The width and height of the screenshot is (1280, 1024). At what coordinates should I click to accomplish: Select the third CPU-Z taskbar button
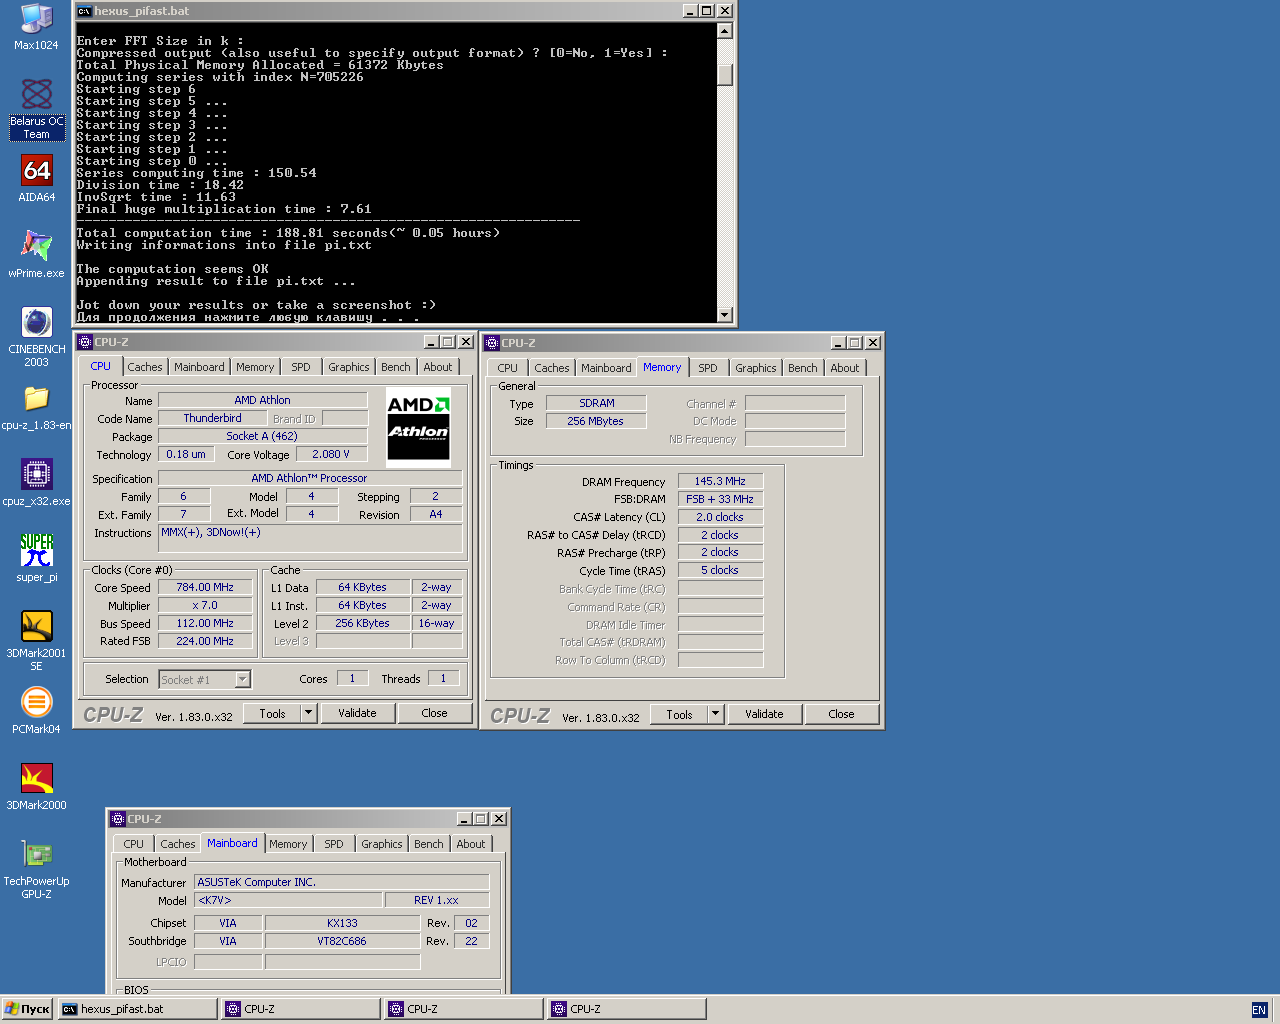click(x=626, y=1009)
